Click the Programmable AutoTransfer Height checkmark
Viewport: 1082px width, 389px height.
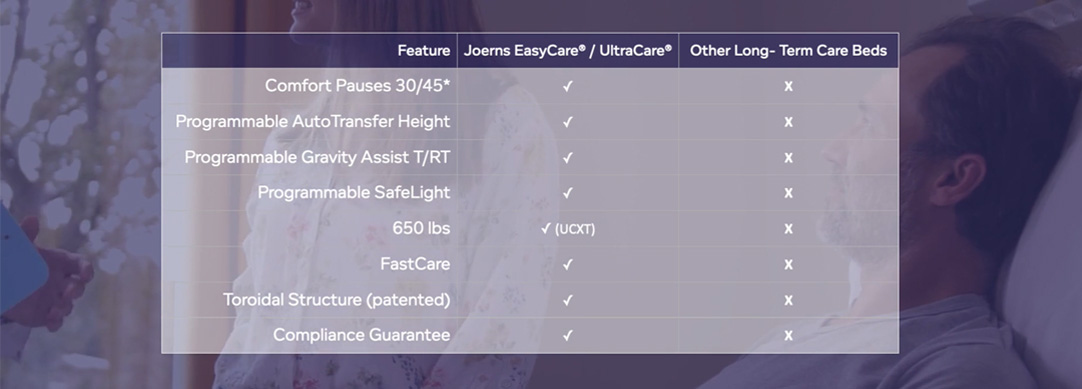point(567,121)
